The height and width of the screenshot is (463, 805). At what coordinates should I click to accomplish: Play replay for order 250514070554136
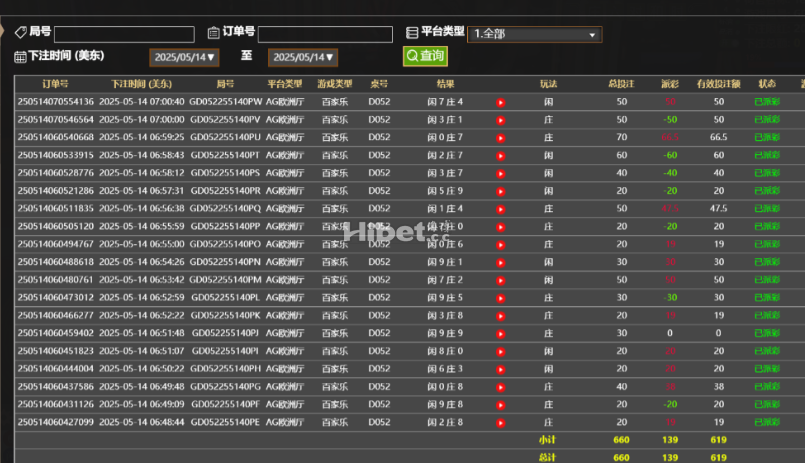click(501, 102)
